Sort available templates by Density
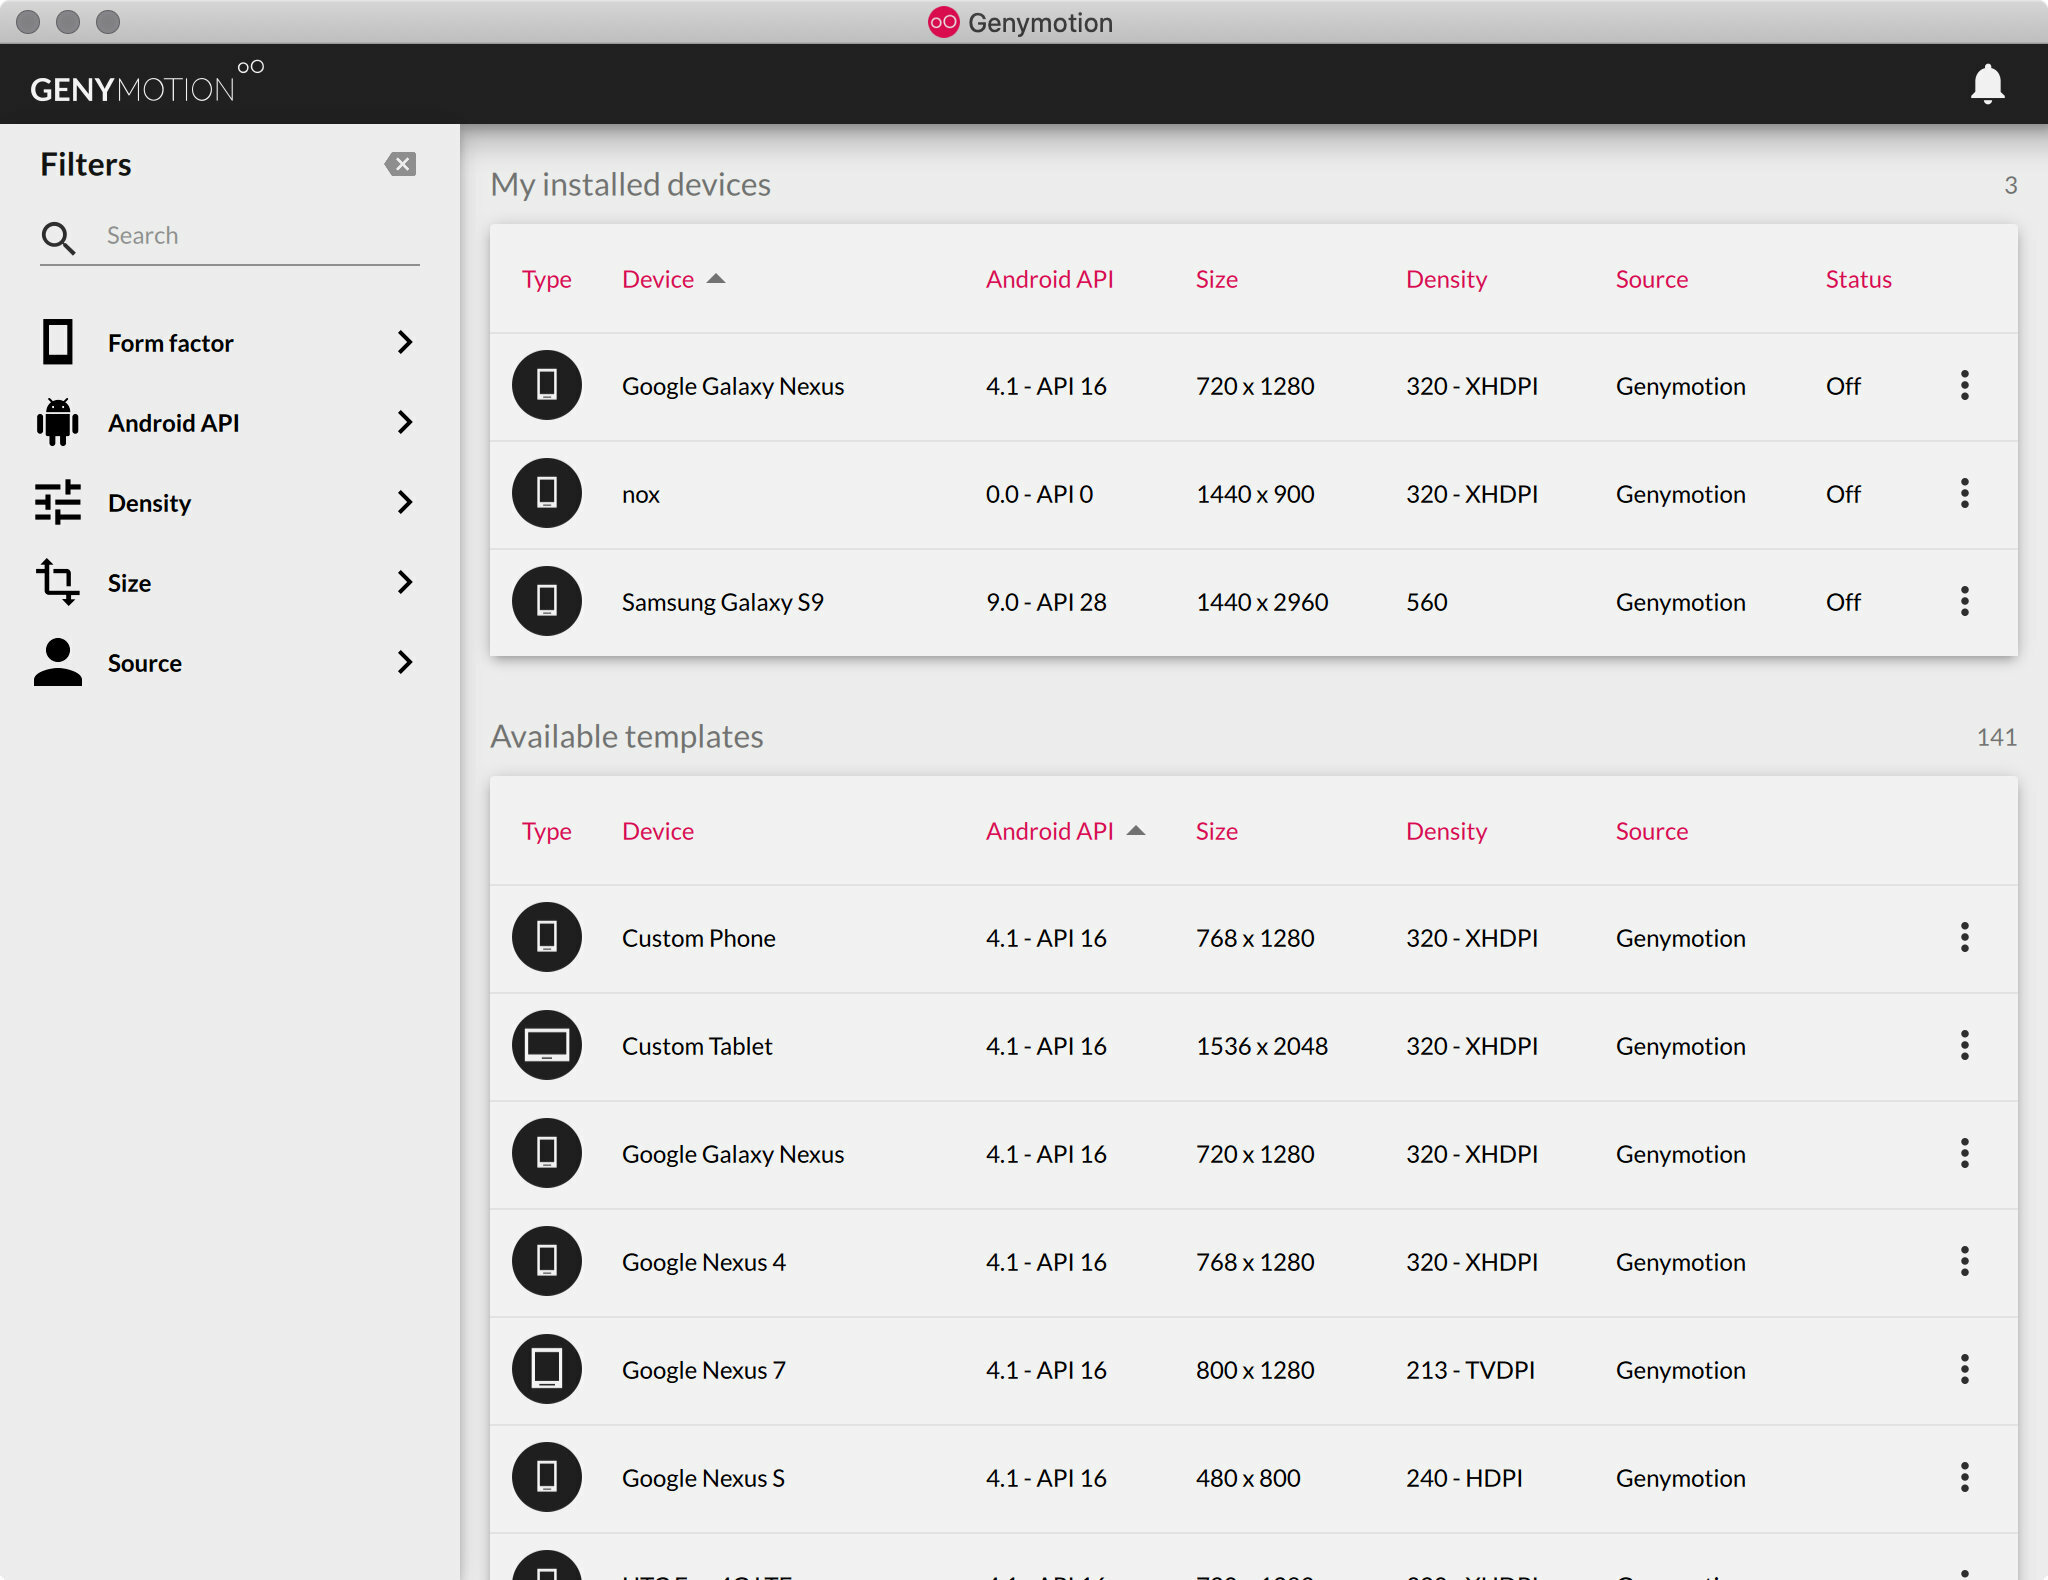Viewport: 2048px width, 1580px height. (x=1446, y=831)
